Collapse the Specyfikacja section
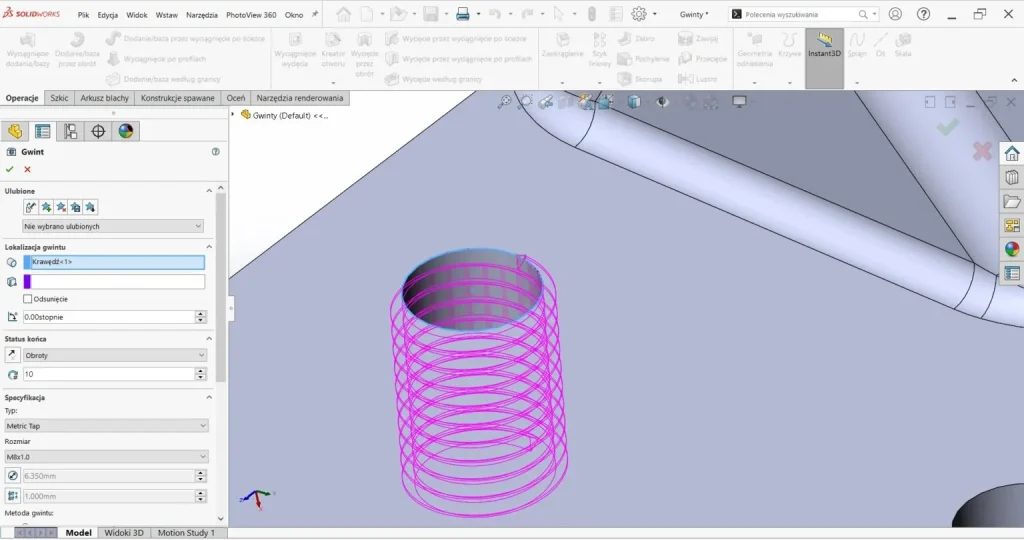The width and height of the screenshot is (1024, 540). click(209, 397)
